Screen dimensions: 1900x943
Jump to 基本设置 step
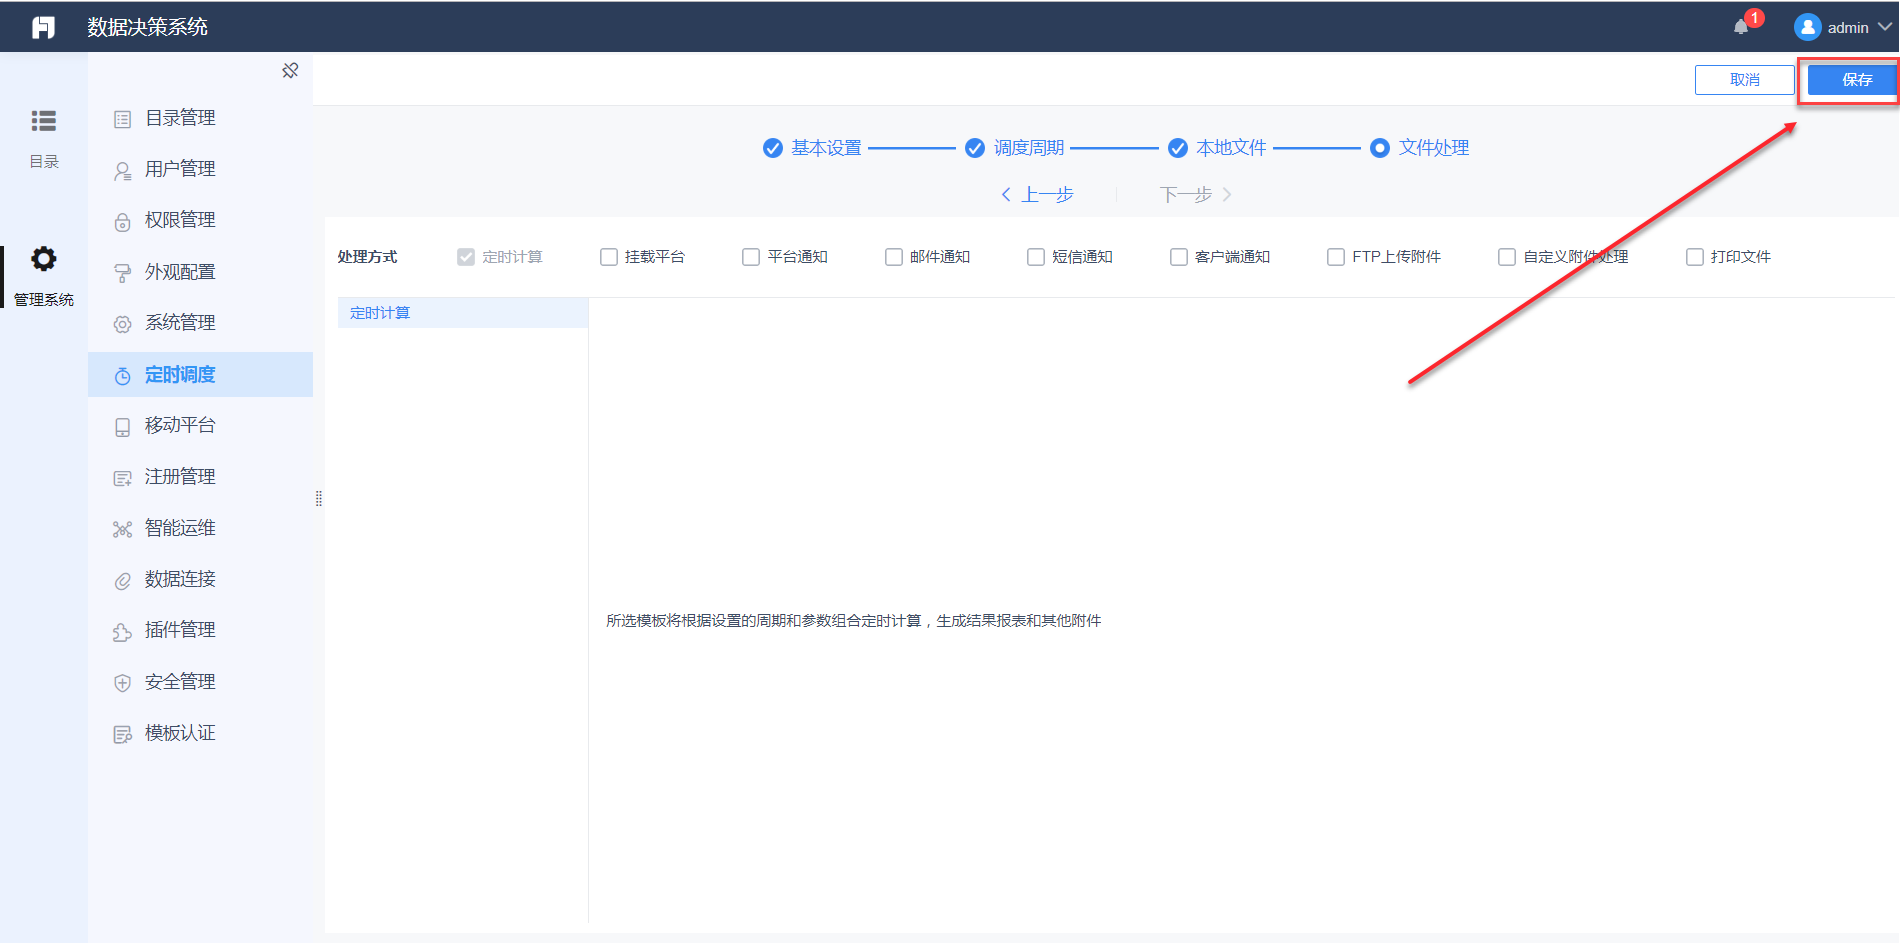(x=812, y=148)
